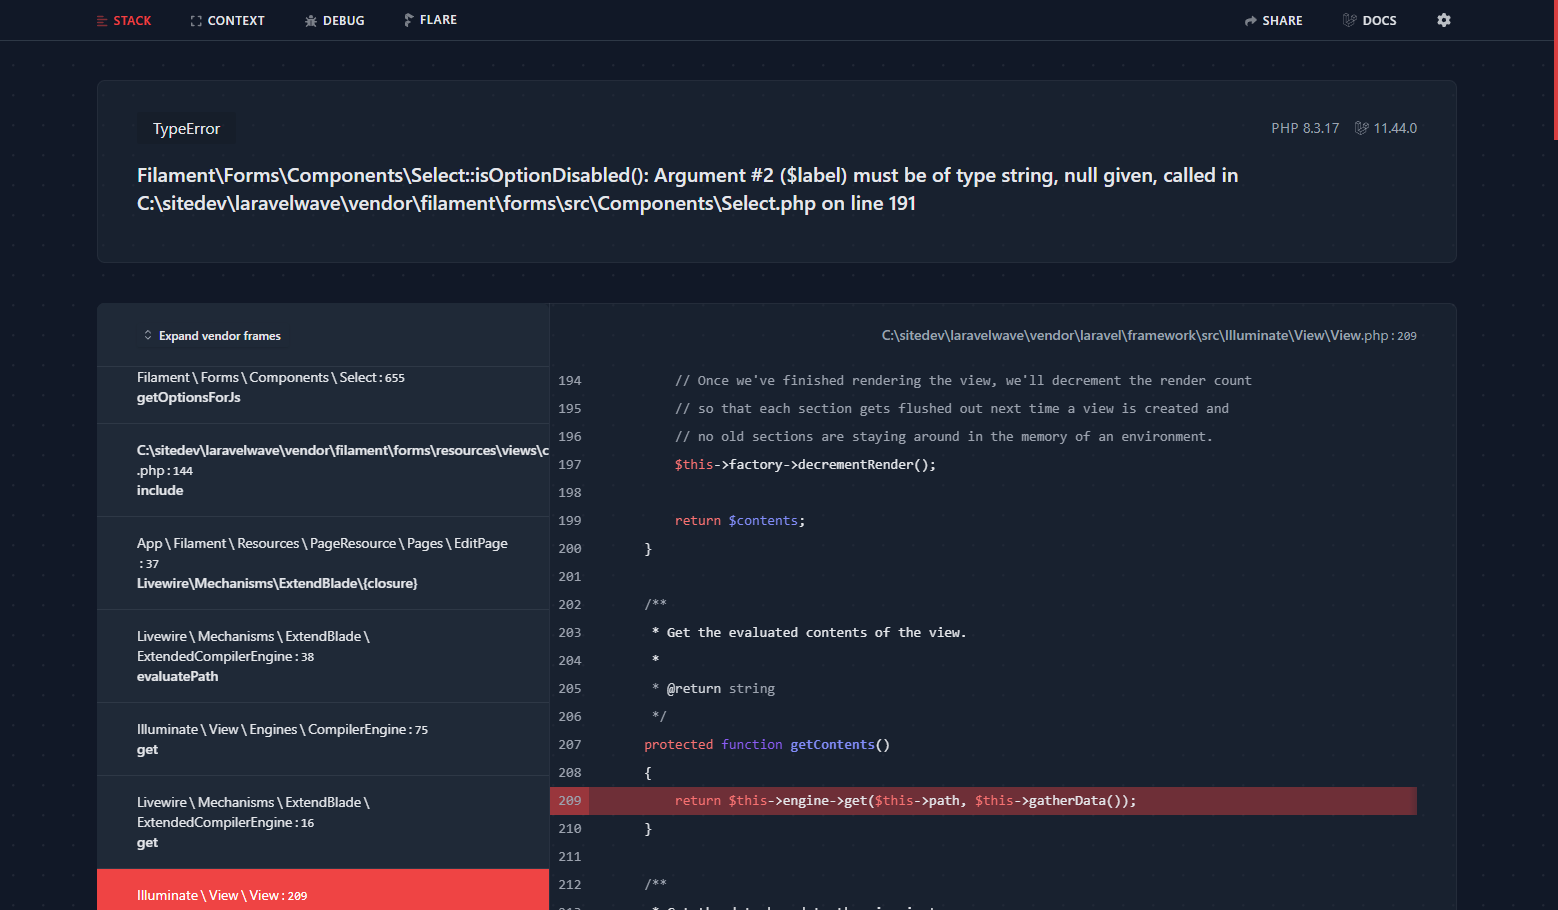The width and height of the screenshot is (1558, 910).
Task: Click the CONTEXT brackets icon
Action: click(196, 21)
